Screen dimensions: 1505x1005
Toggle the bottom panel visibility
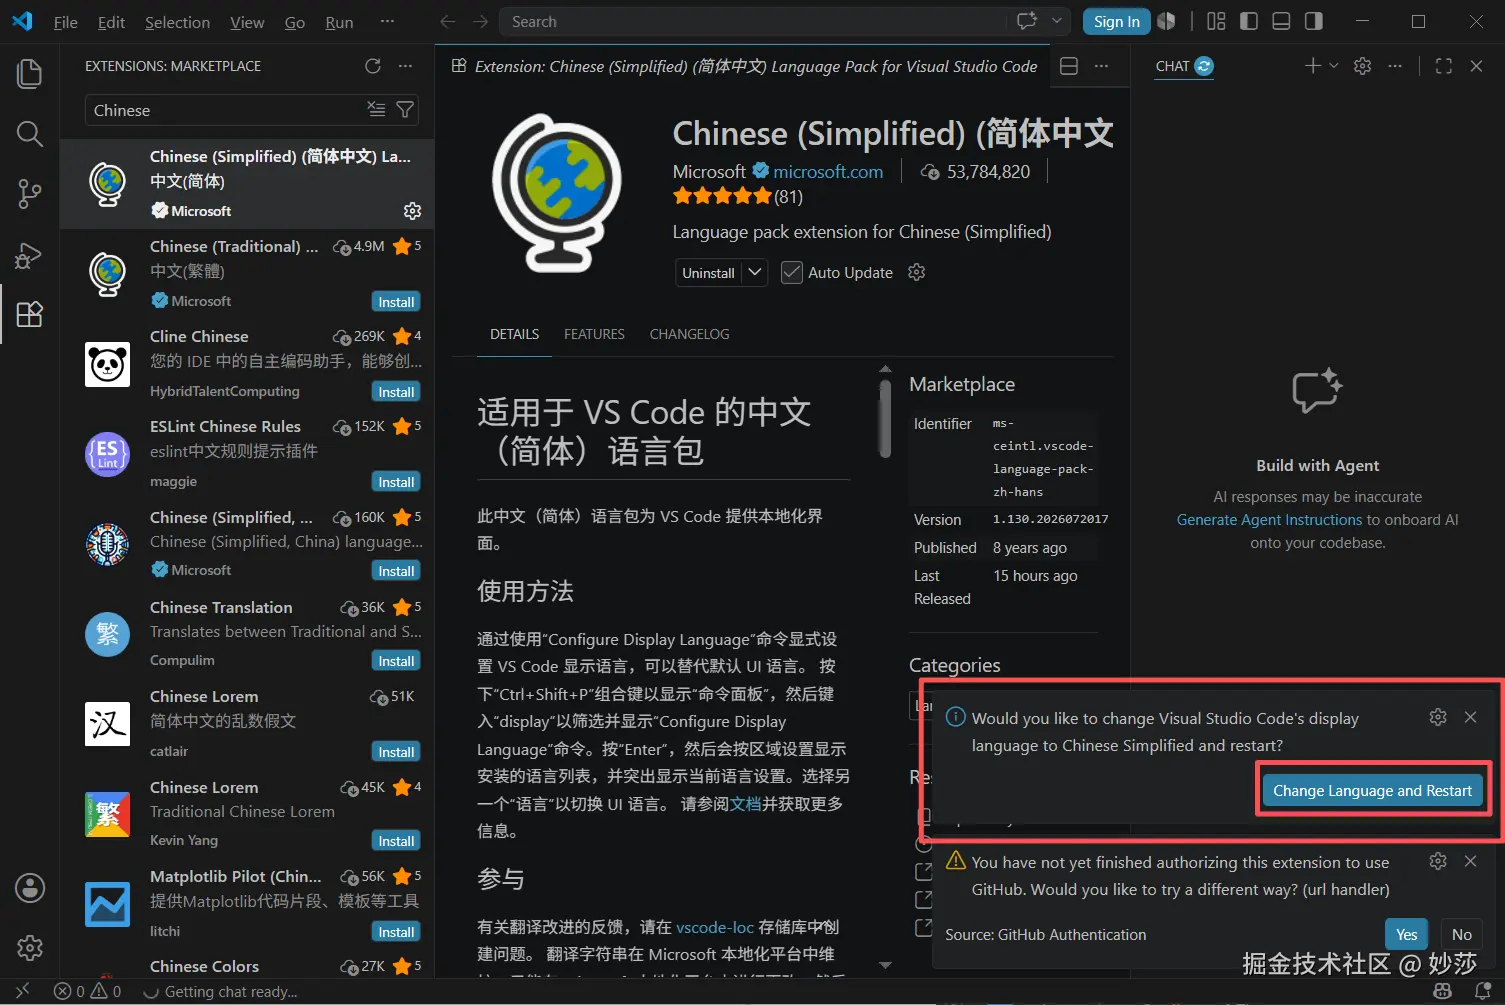1281,22
